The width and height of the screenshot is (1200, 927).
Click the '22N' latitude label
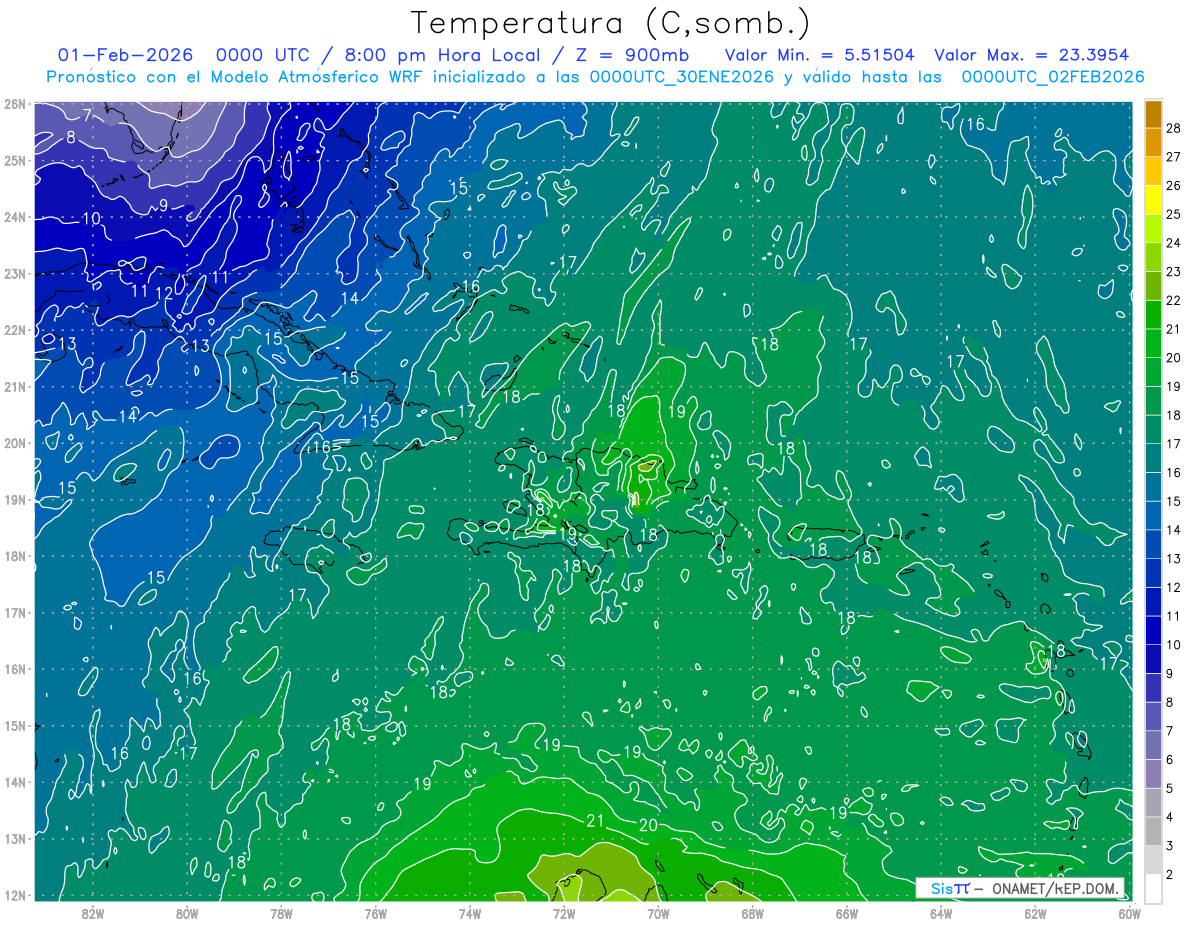pyautogui.click(x=14, y=330)
